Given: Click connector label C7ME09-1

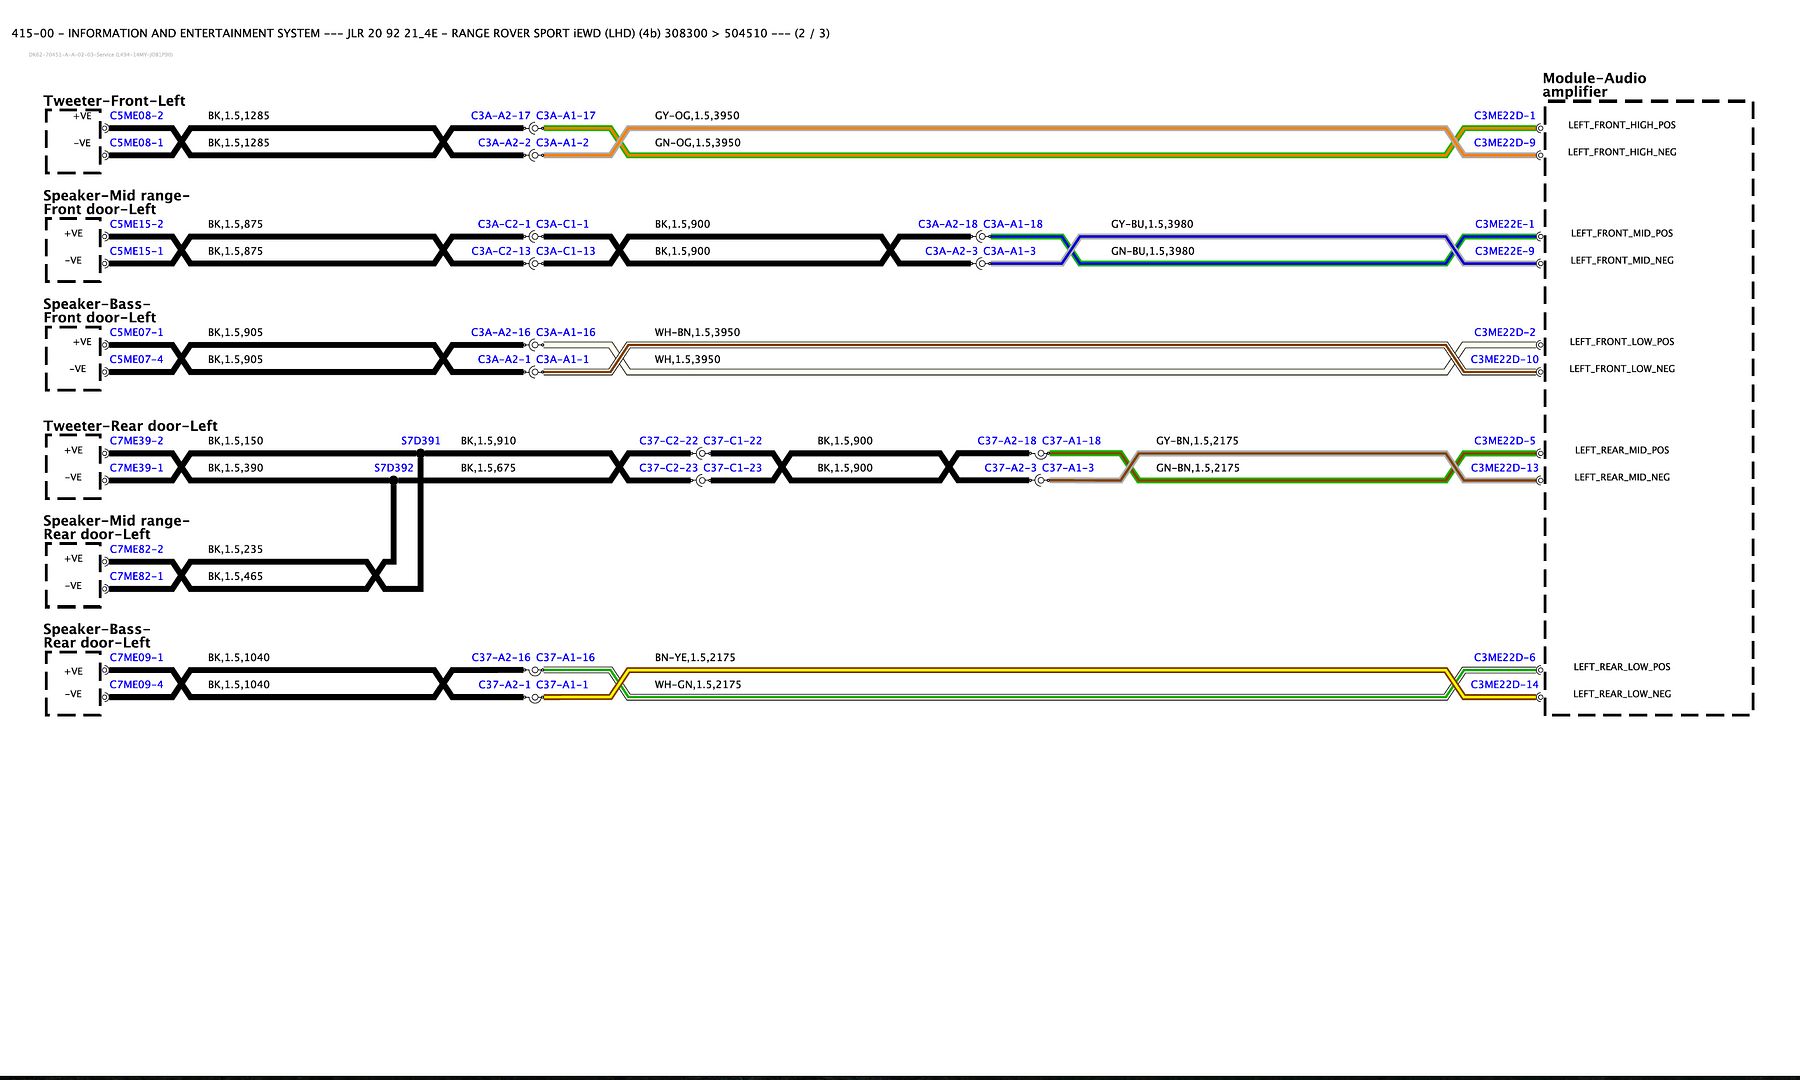Looking at the screenshot, I should click(x=136, y=657).
